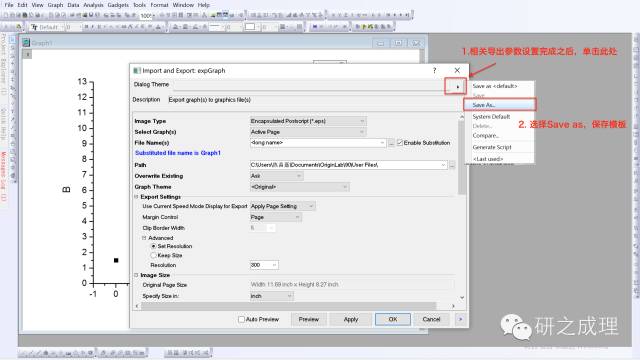Click the Preview button
This screenshot has height=360, width=640.
click(309, 319)
